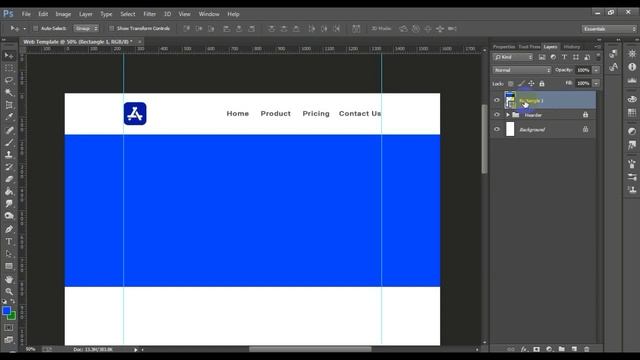640x360 pixels.
Task: Open the Info panel icon in dock
Action: click(632, 67)
